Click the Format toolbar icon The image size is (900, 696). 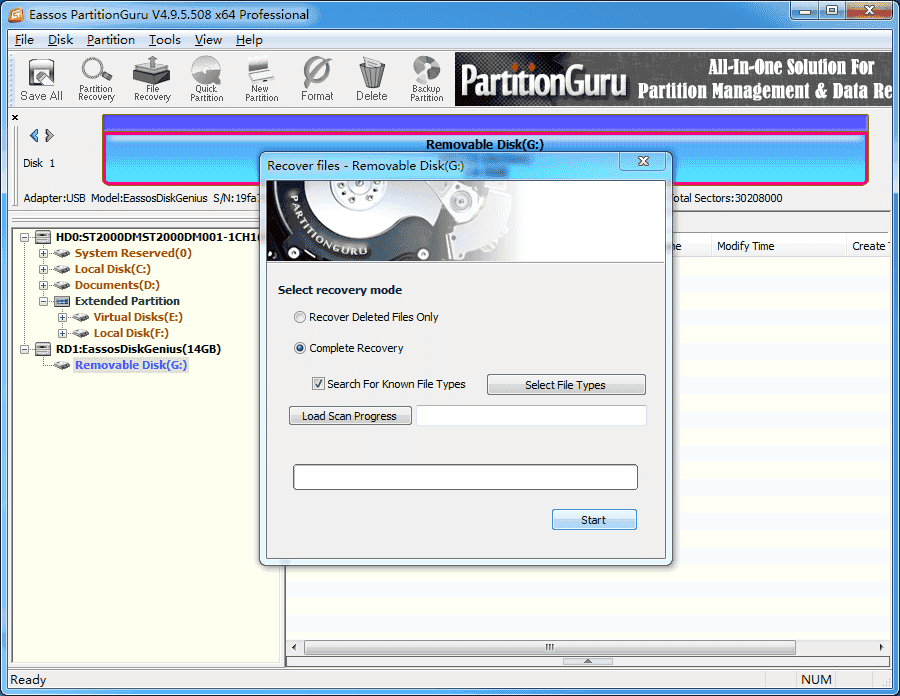point(317,80)
